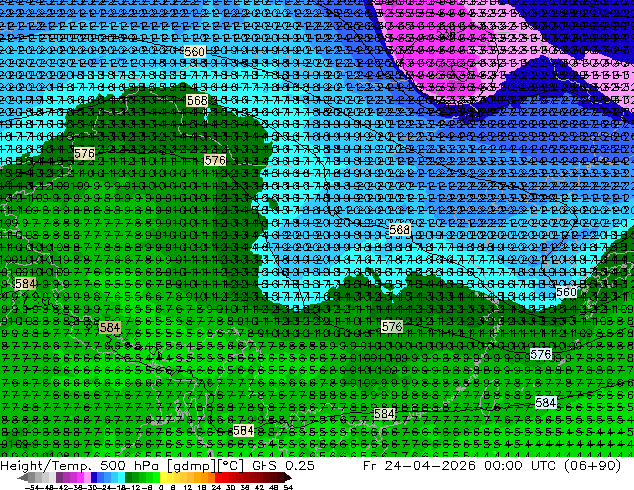634x490 pixels.
Task: Click the 'Fr' weekday text
Action: [370, 465]
